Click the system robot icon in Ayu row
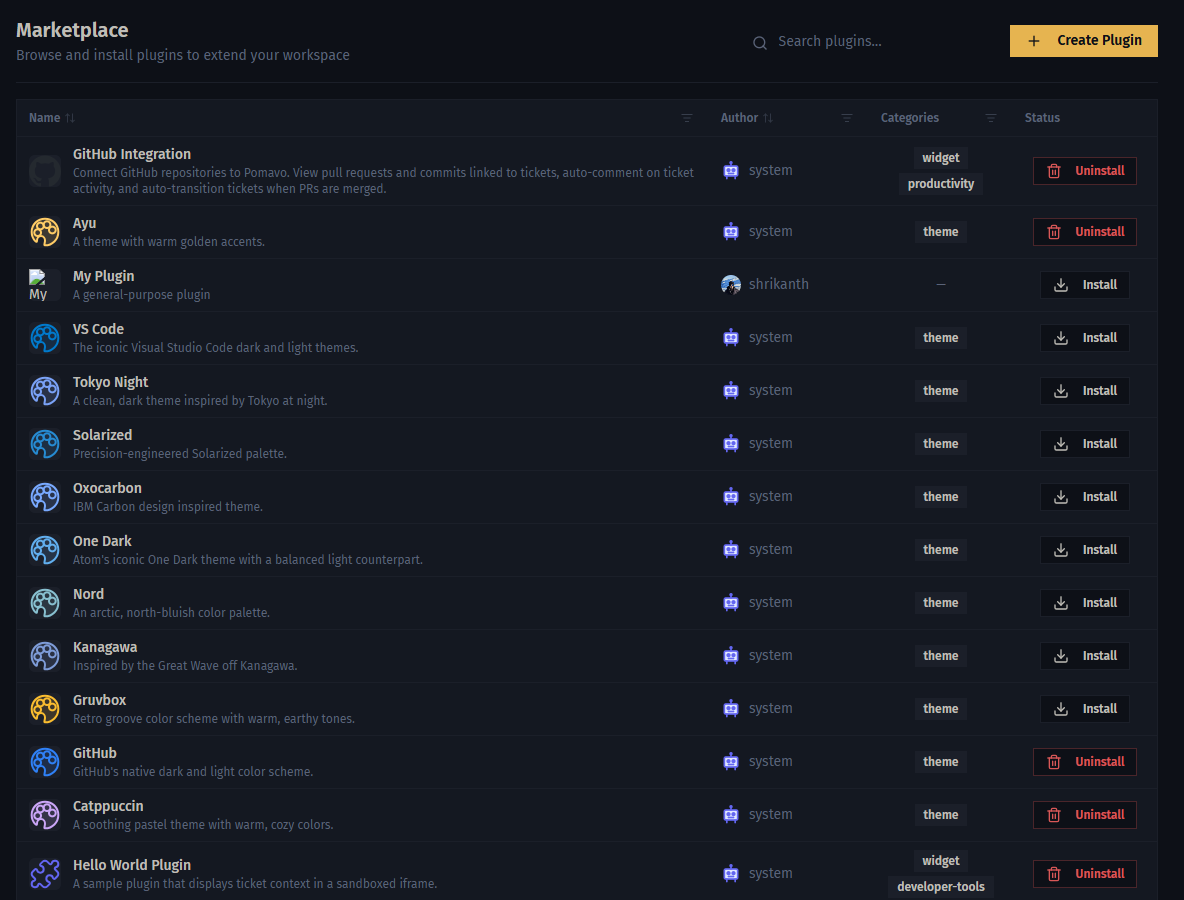 pyautogui.click(x=730, y=232)
